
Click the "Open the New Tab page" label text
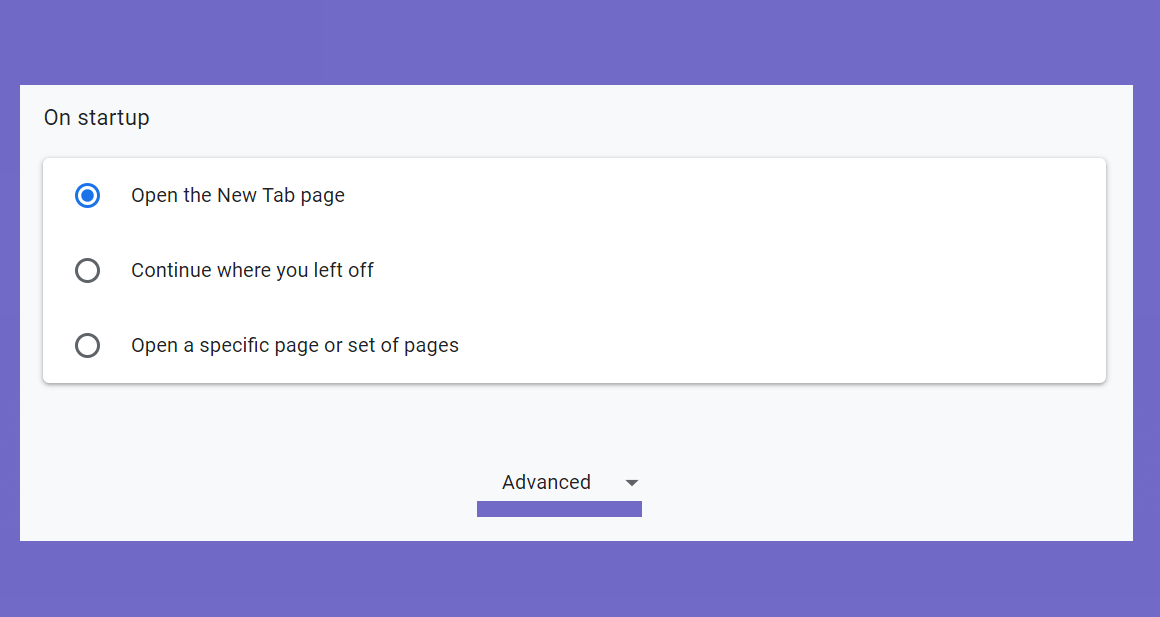(237, 195)
